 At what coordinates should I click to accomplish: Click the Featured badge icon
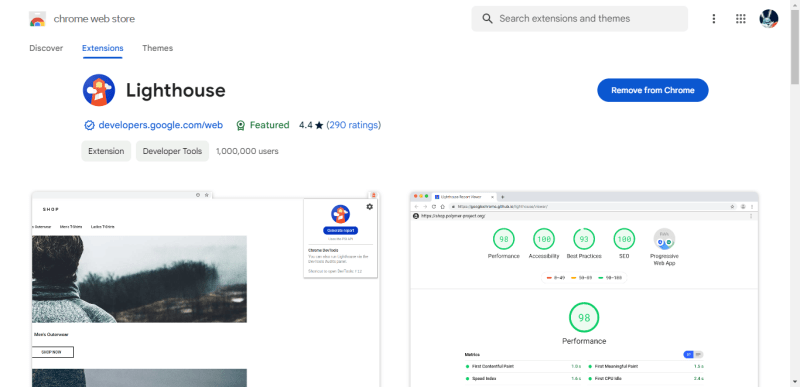pyautogui.click(x=241, y=125)
